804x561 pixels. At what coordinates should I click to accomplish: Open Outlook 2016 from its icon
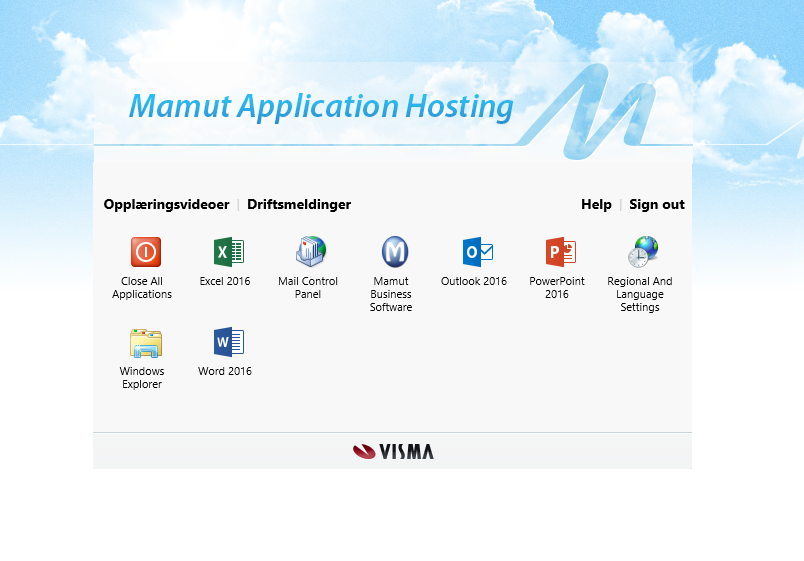click(x=477, y=252)
